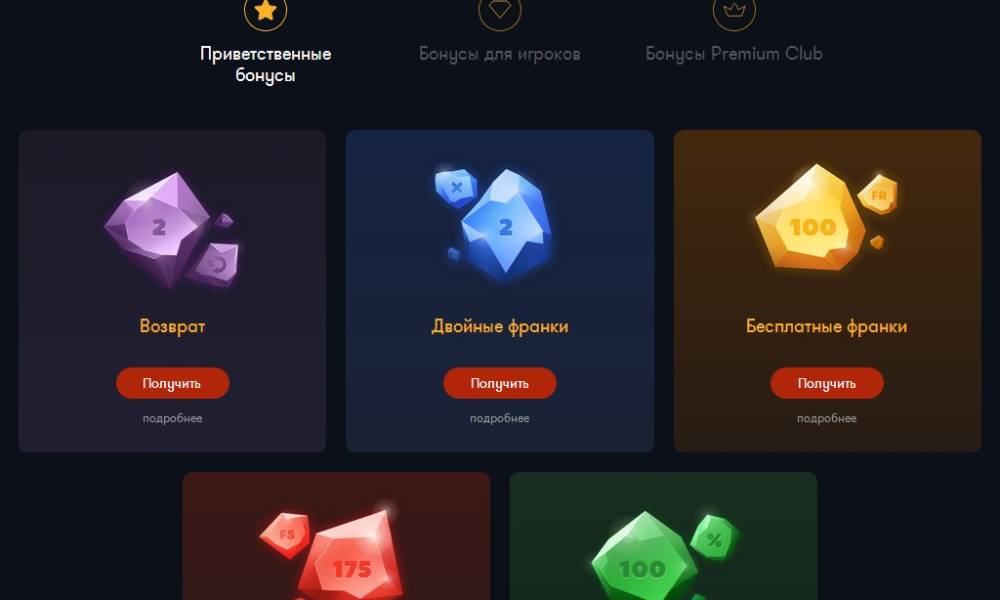Click the Двойные франки card title
Viewport: 1000px width, 600px height.
coord(499,326)
